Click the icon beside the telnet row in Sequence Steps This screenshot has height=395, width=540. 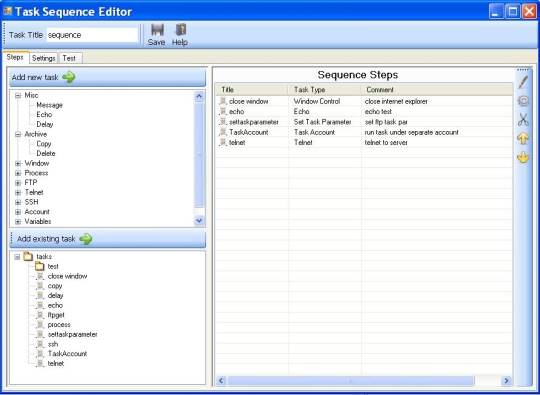(223, 142)
